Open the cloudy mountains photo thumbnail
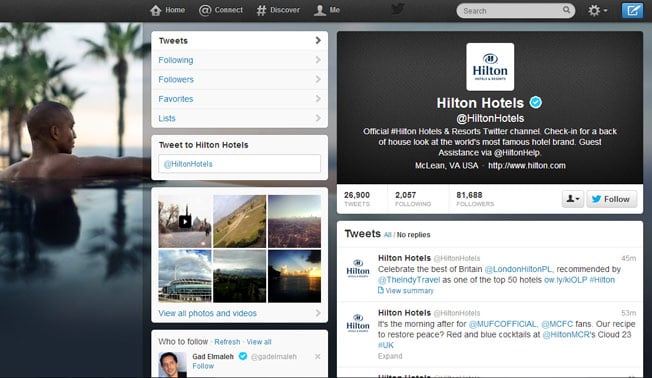The height and width of the screenshot is (378, 652). coord(240,276)
